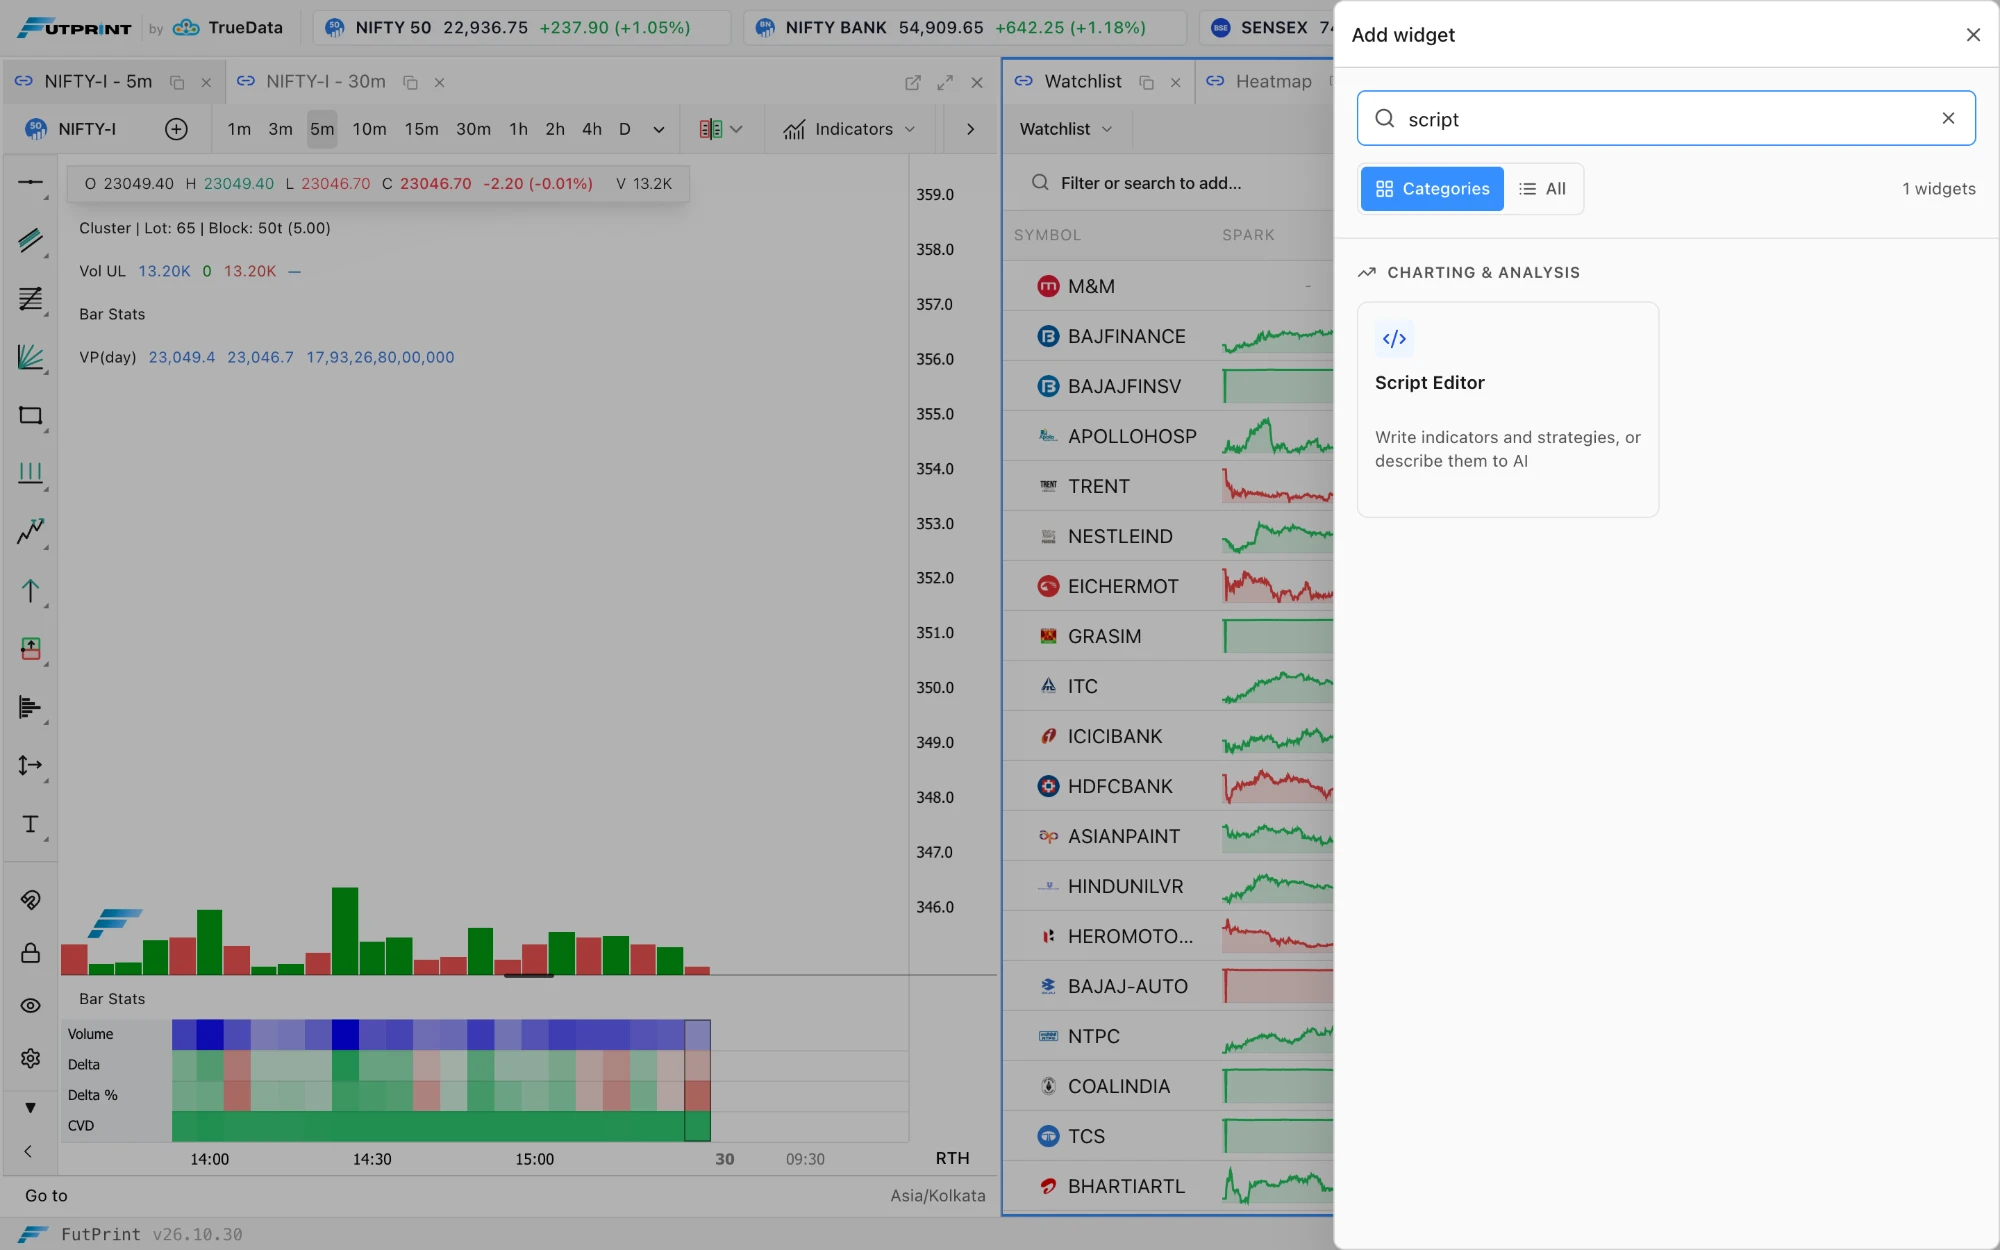Open the Heatmap tab
Image resolution: width=2000 pixels, height=1250 pixels.
(1273, 82)
